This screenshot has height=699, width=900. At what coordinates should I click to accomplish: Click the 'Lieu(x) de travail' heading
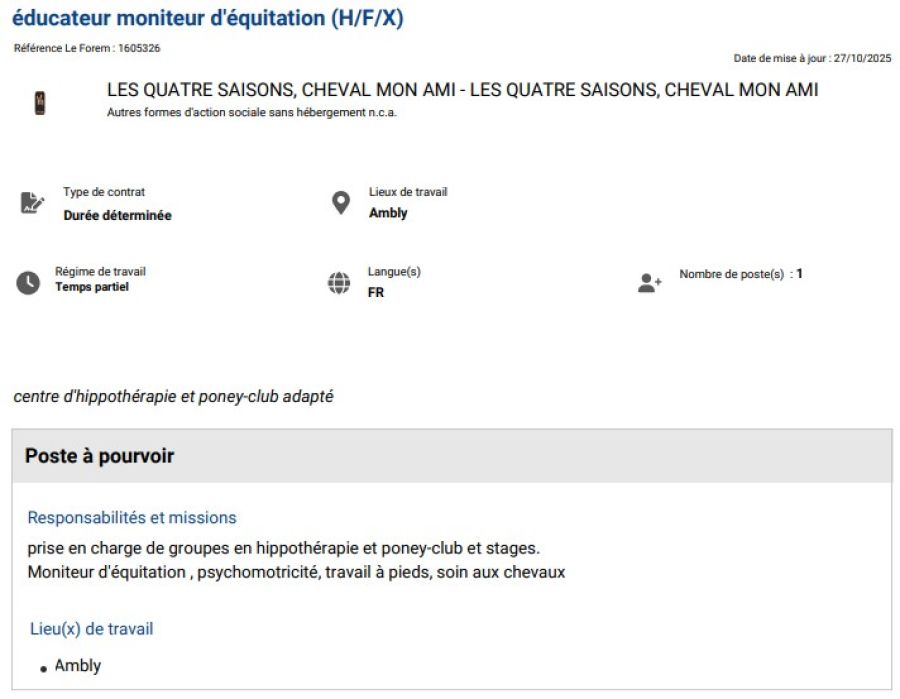tap(91, 629)
